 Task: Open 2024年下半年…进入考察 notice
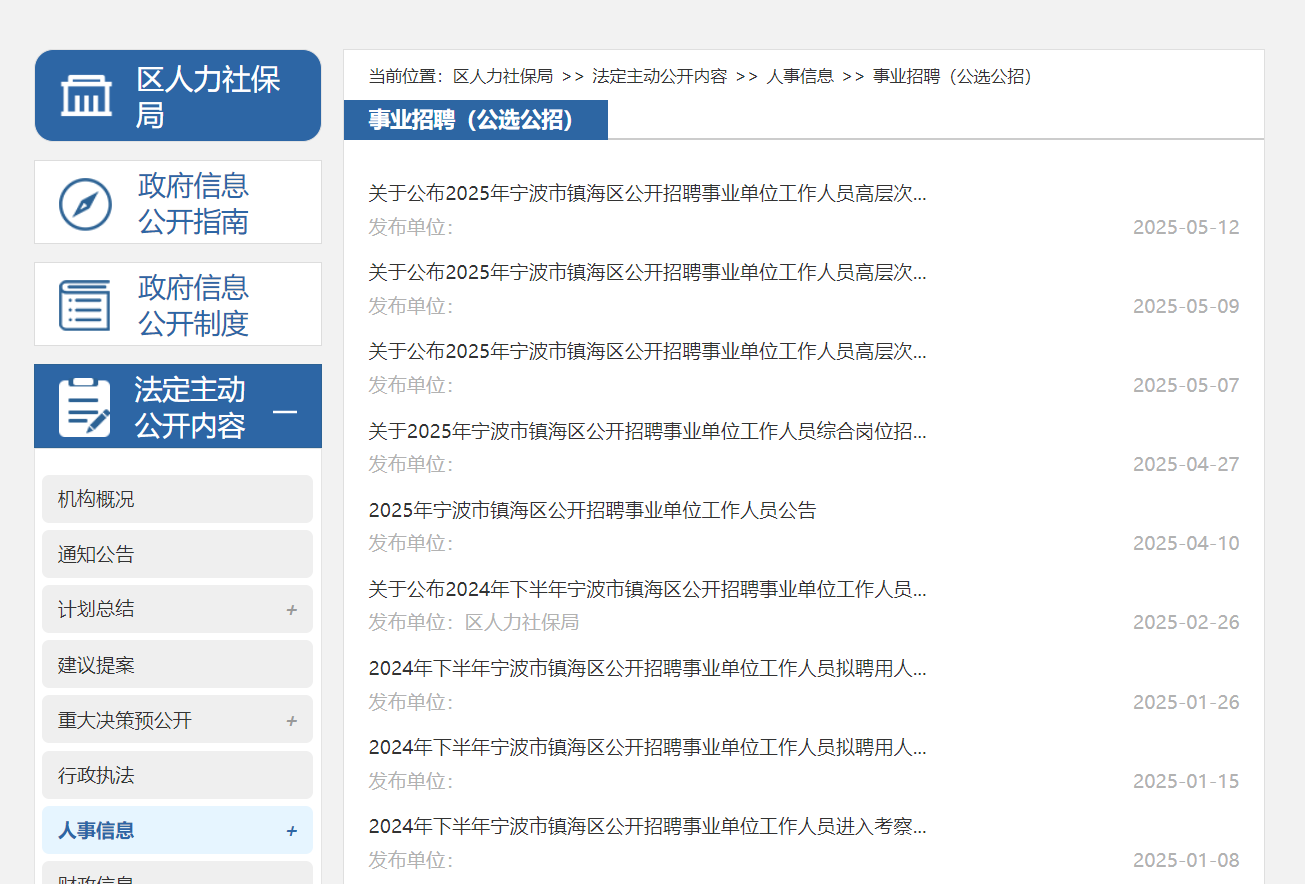647,827
